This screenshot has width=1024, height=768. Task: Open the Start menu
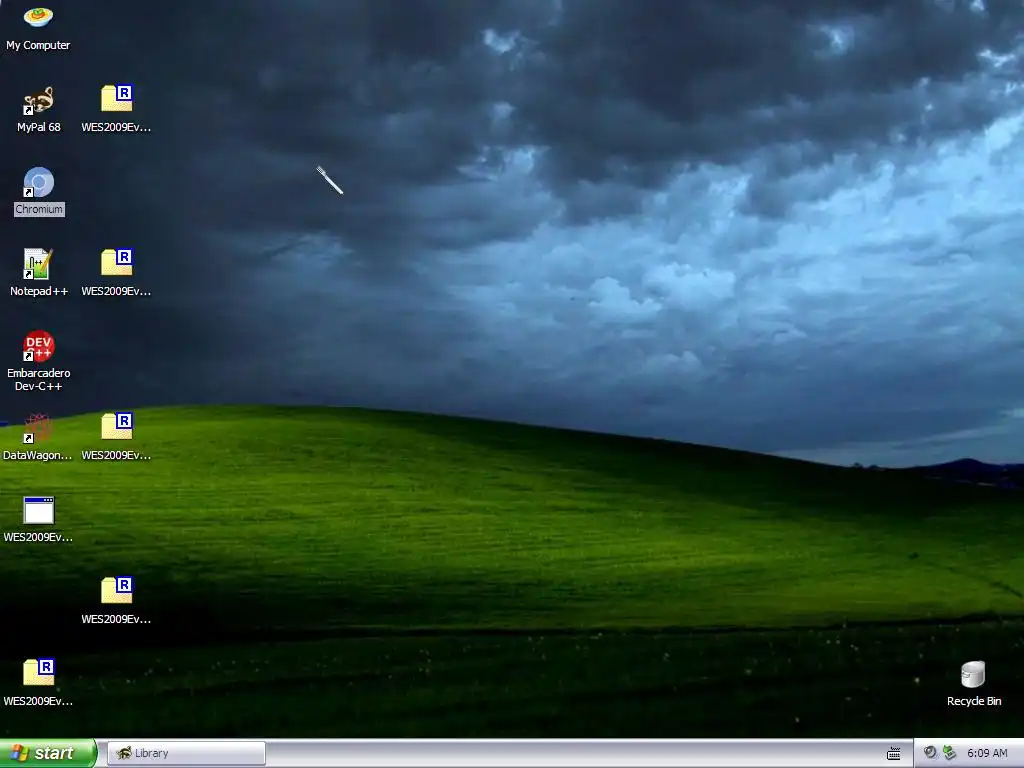pyautogui.click(x=48, y=753)
